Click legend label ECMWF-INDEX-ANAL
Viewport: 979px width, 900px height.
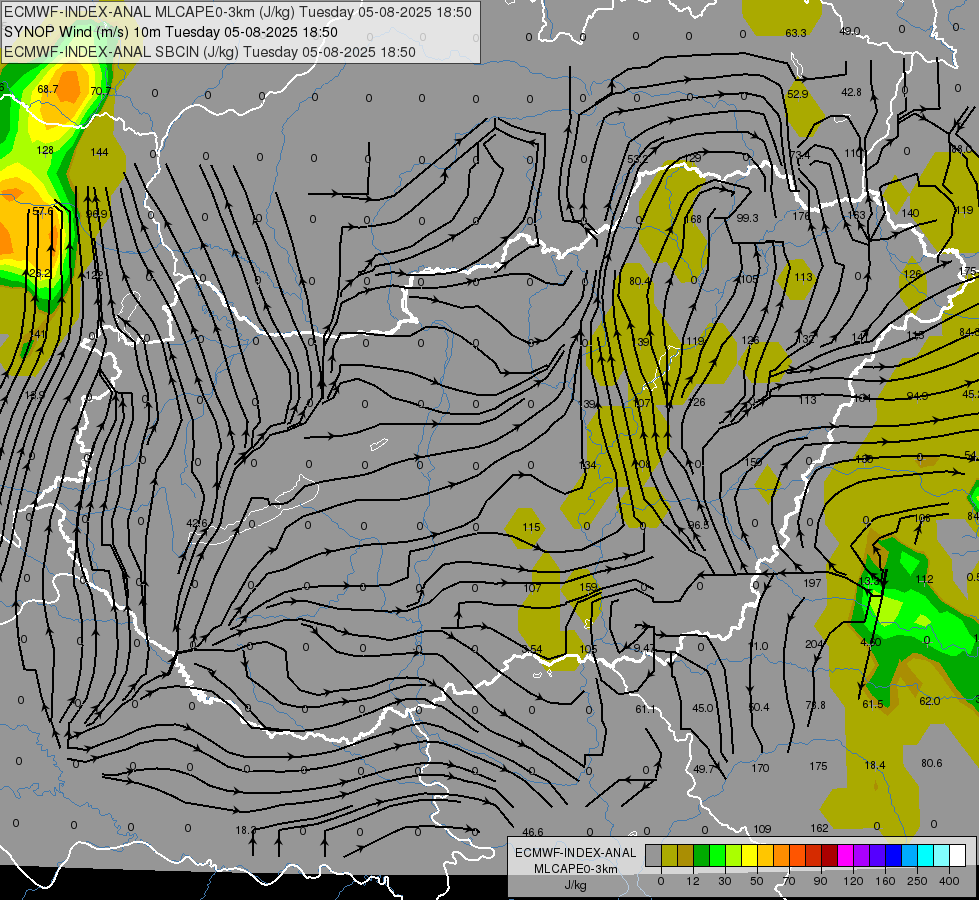tap(576, 853)
